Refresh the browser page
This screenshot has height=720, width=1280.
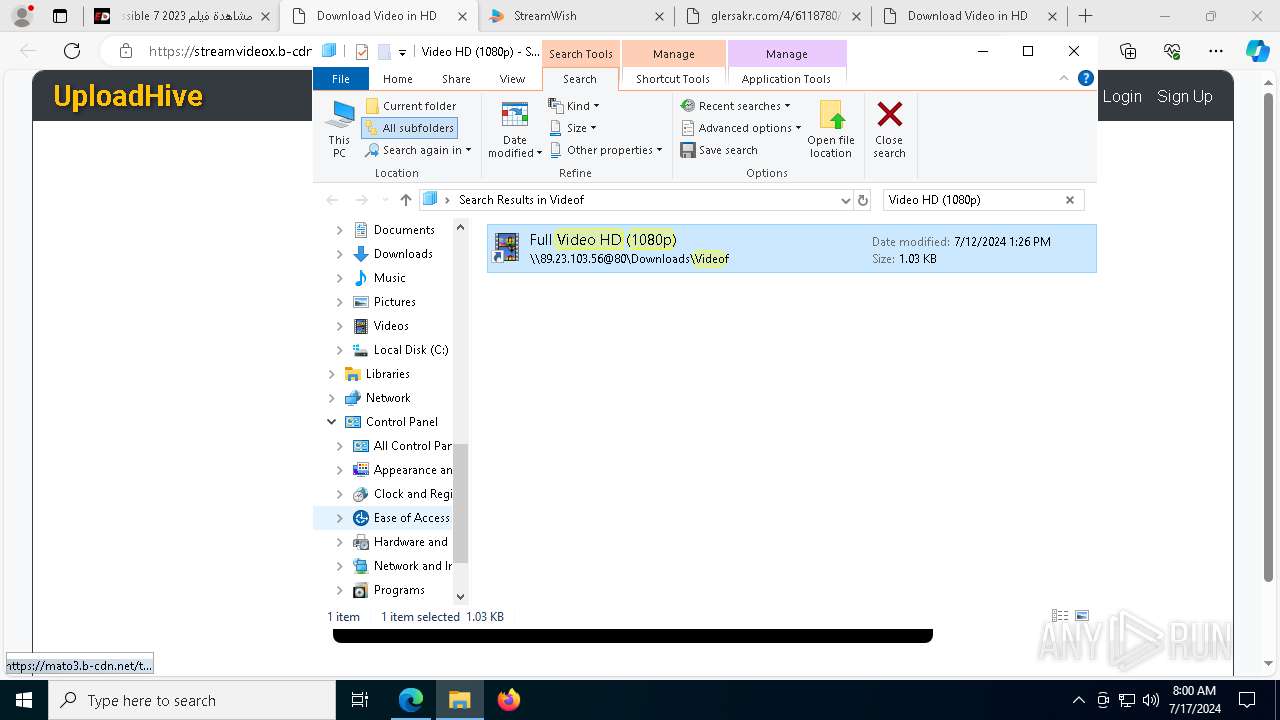pos(72,51)
